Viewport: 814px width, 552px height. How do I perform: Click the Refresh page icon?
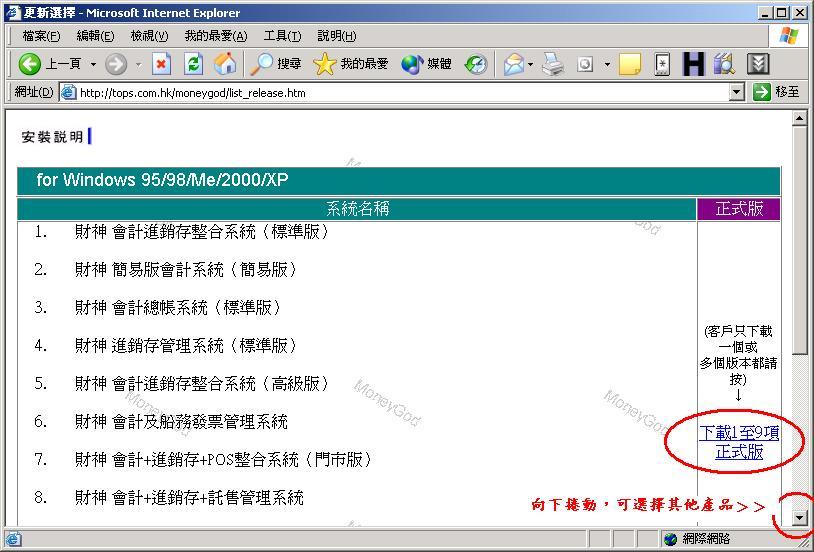click(193, 64)
